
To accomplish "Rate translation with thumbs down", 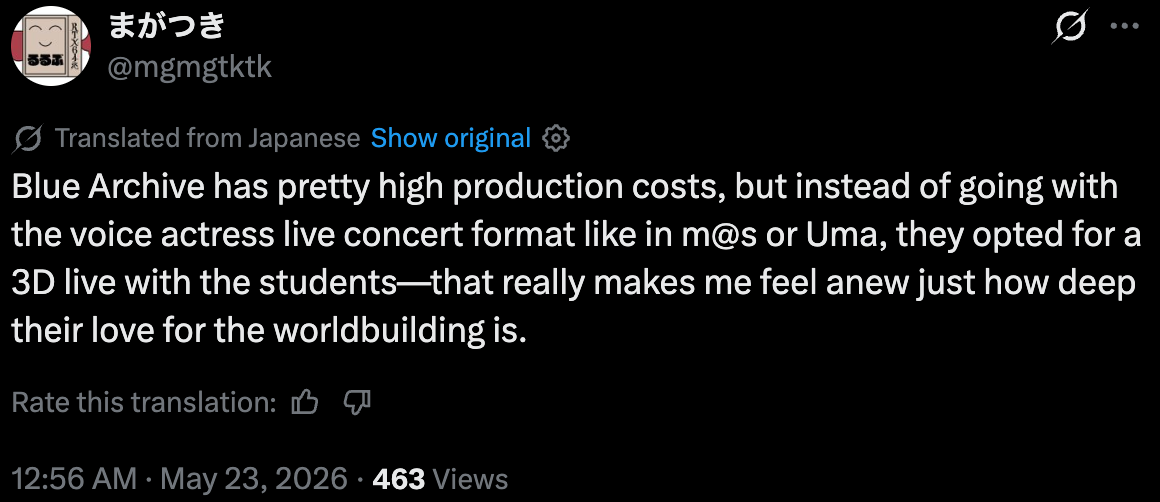I will [357, 402].
